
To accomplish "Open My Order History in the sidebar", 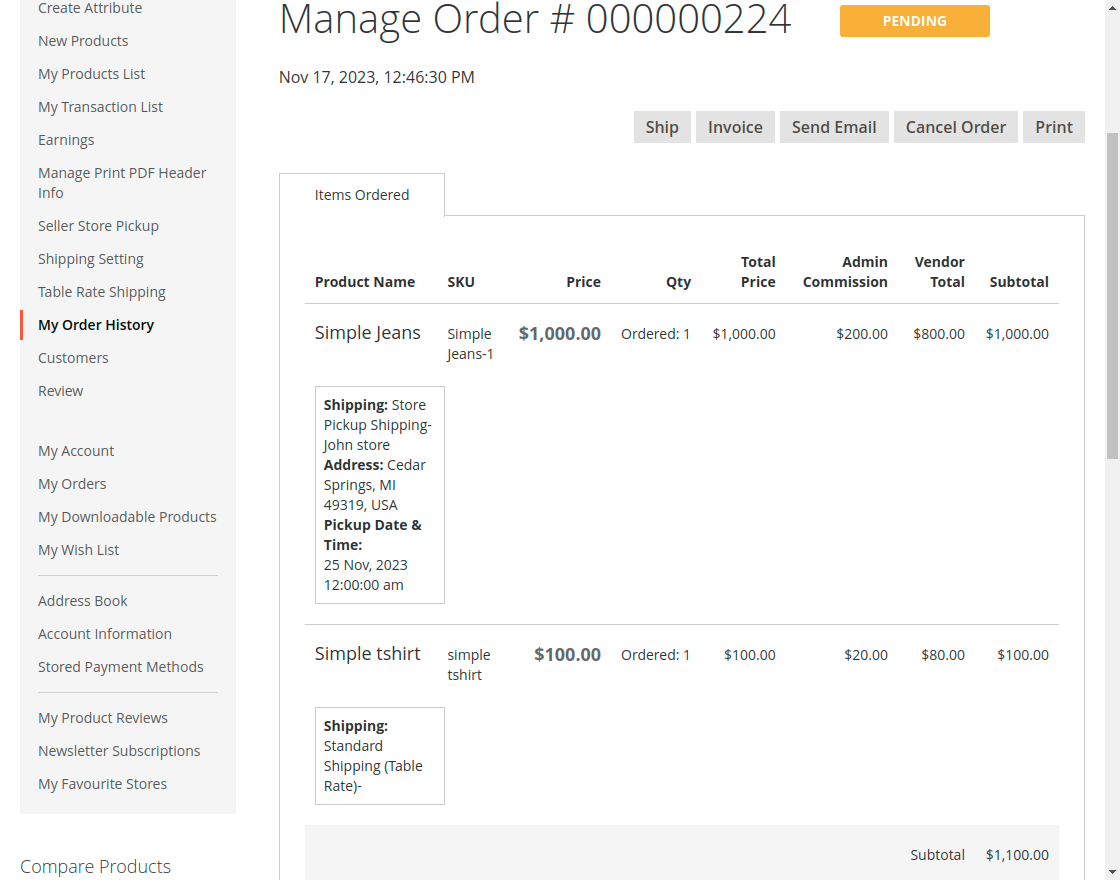I will click(x=95, y=324).
